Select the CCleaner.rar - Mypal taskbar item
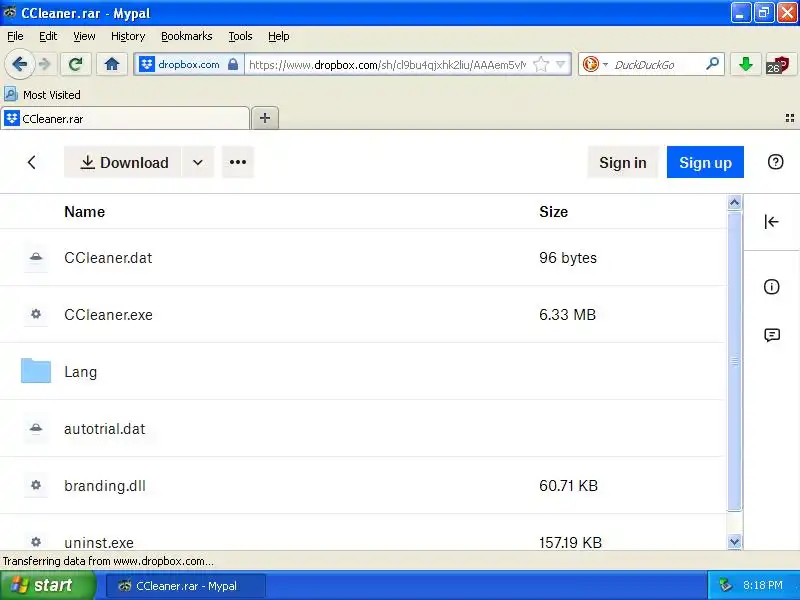 pyautogui.click(x=186, y=586)
